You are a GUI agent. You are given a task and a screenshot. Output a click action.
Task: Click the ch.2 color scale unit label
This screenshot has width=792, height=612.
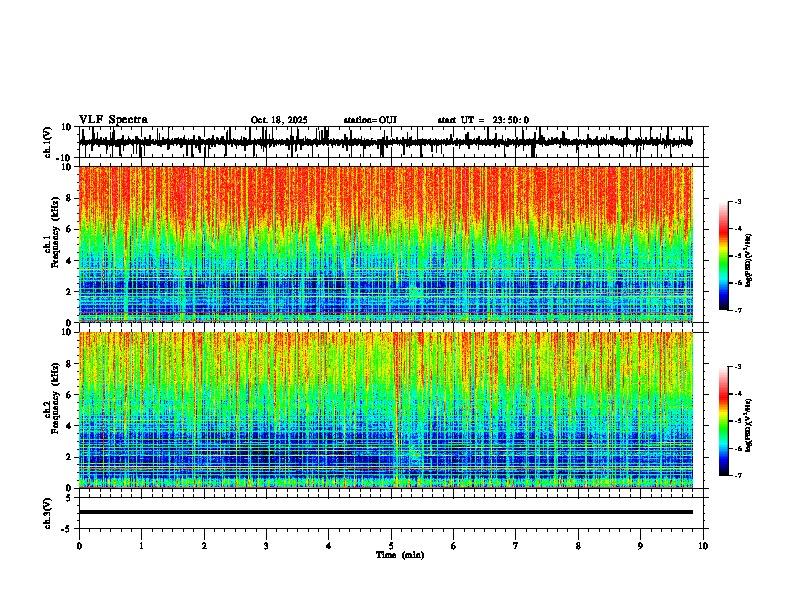point(749,425)
